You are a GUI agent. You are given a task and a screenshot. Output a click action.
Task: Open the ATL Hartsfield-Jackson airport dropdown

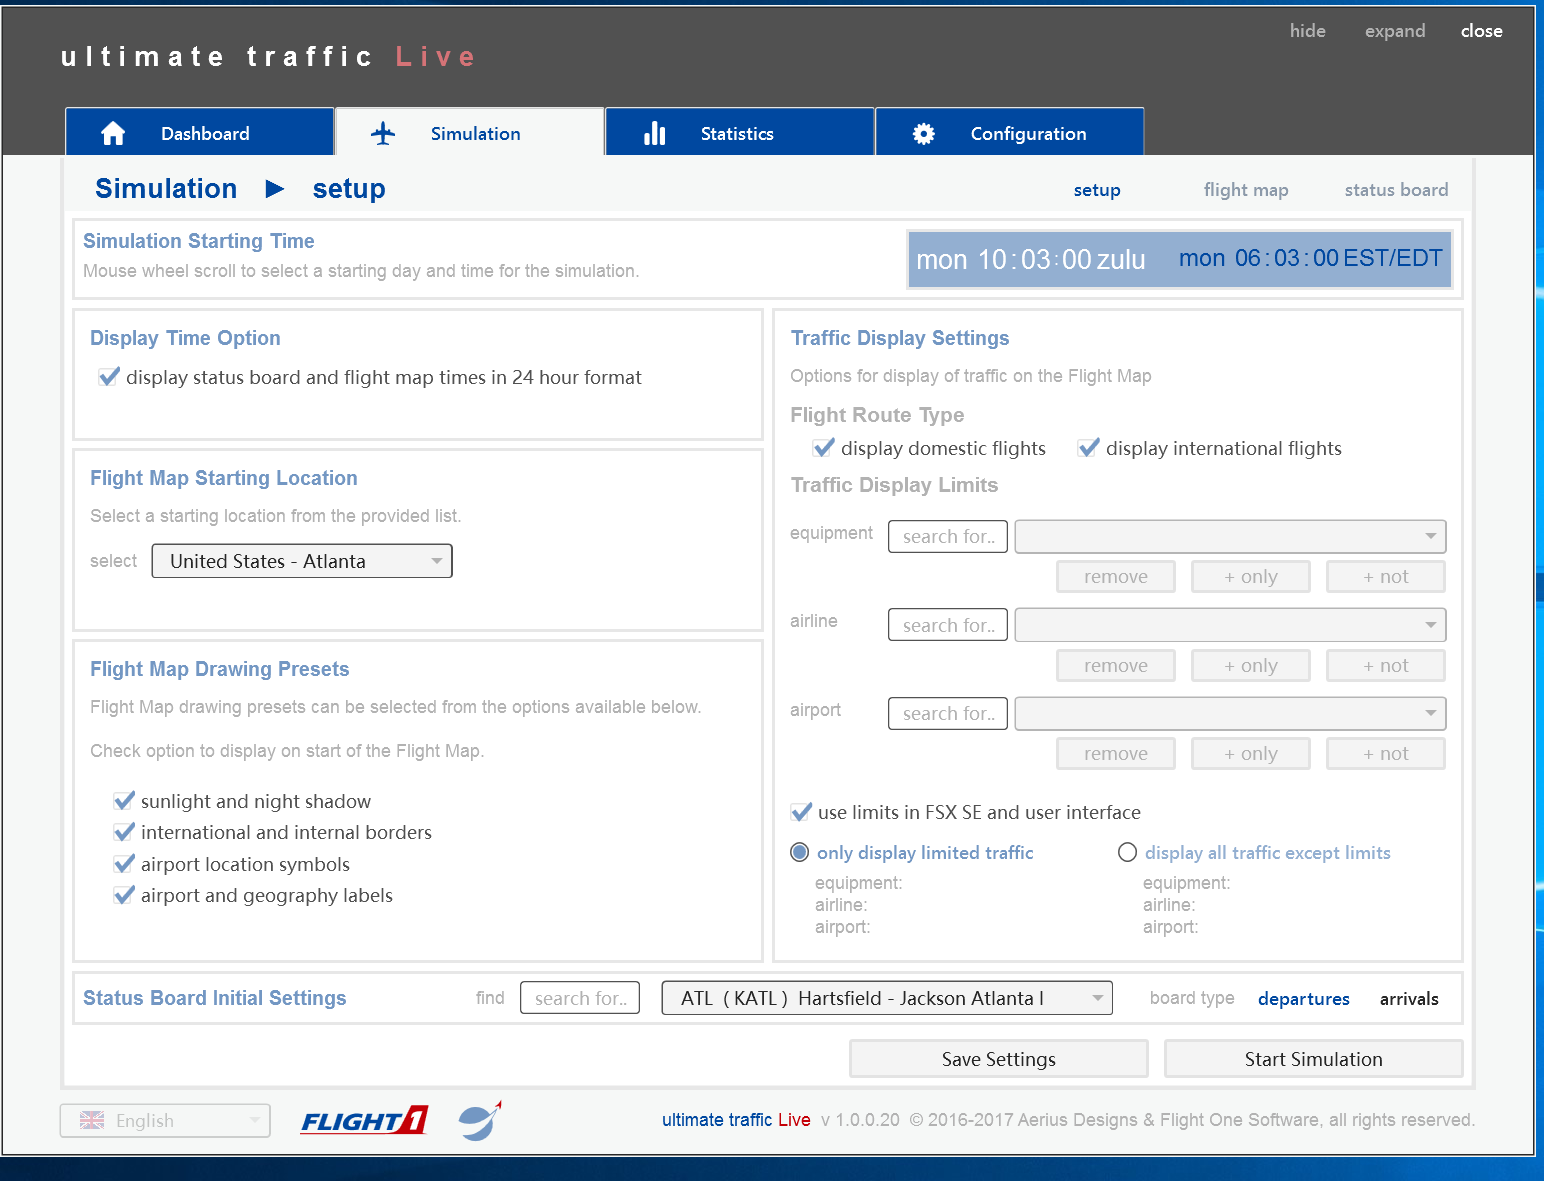(886, 998)
